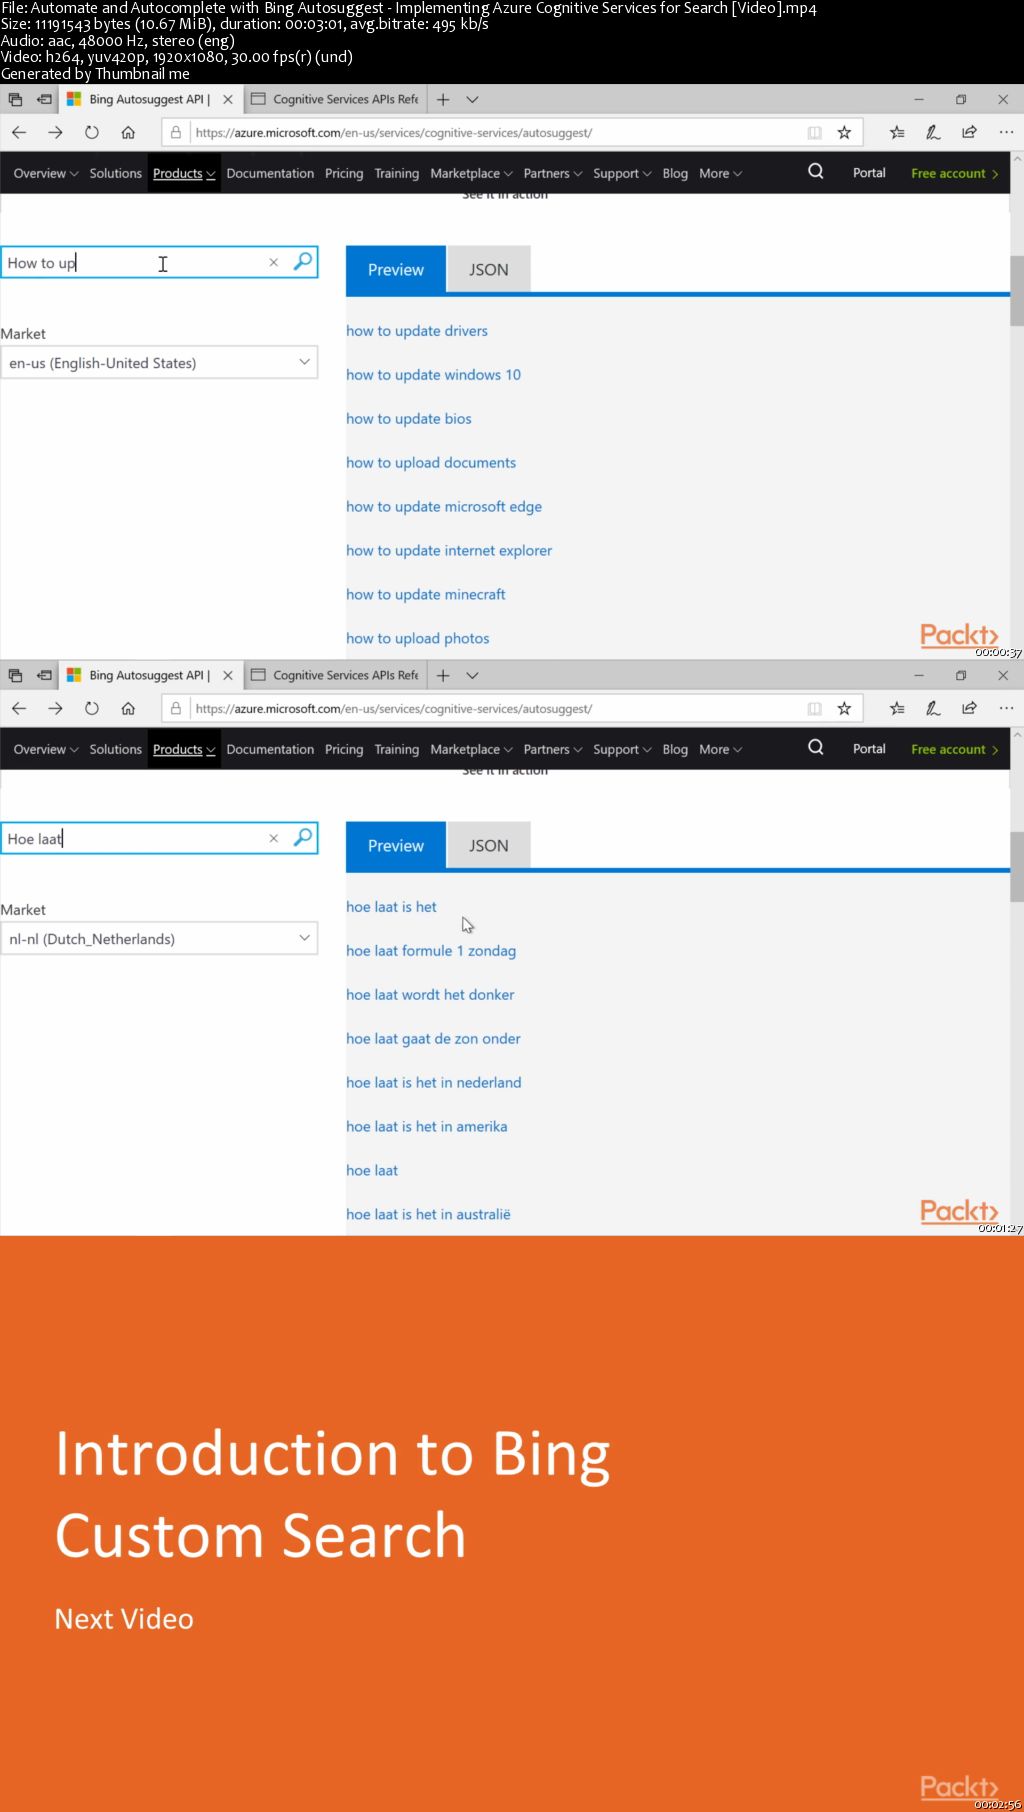Viewport: 1024px width, 1812px height.
Task: Open Documentation in the 'How to up' frame navbar
Action: click(270, 173)
